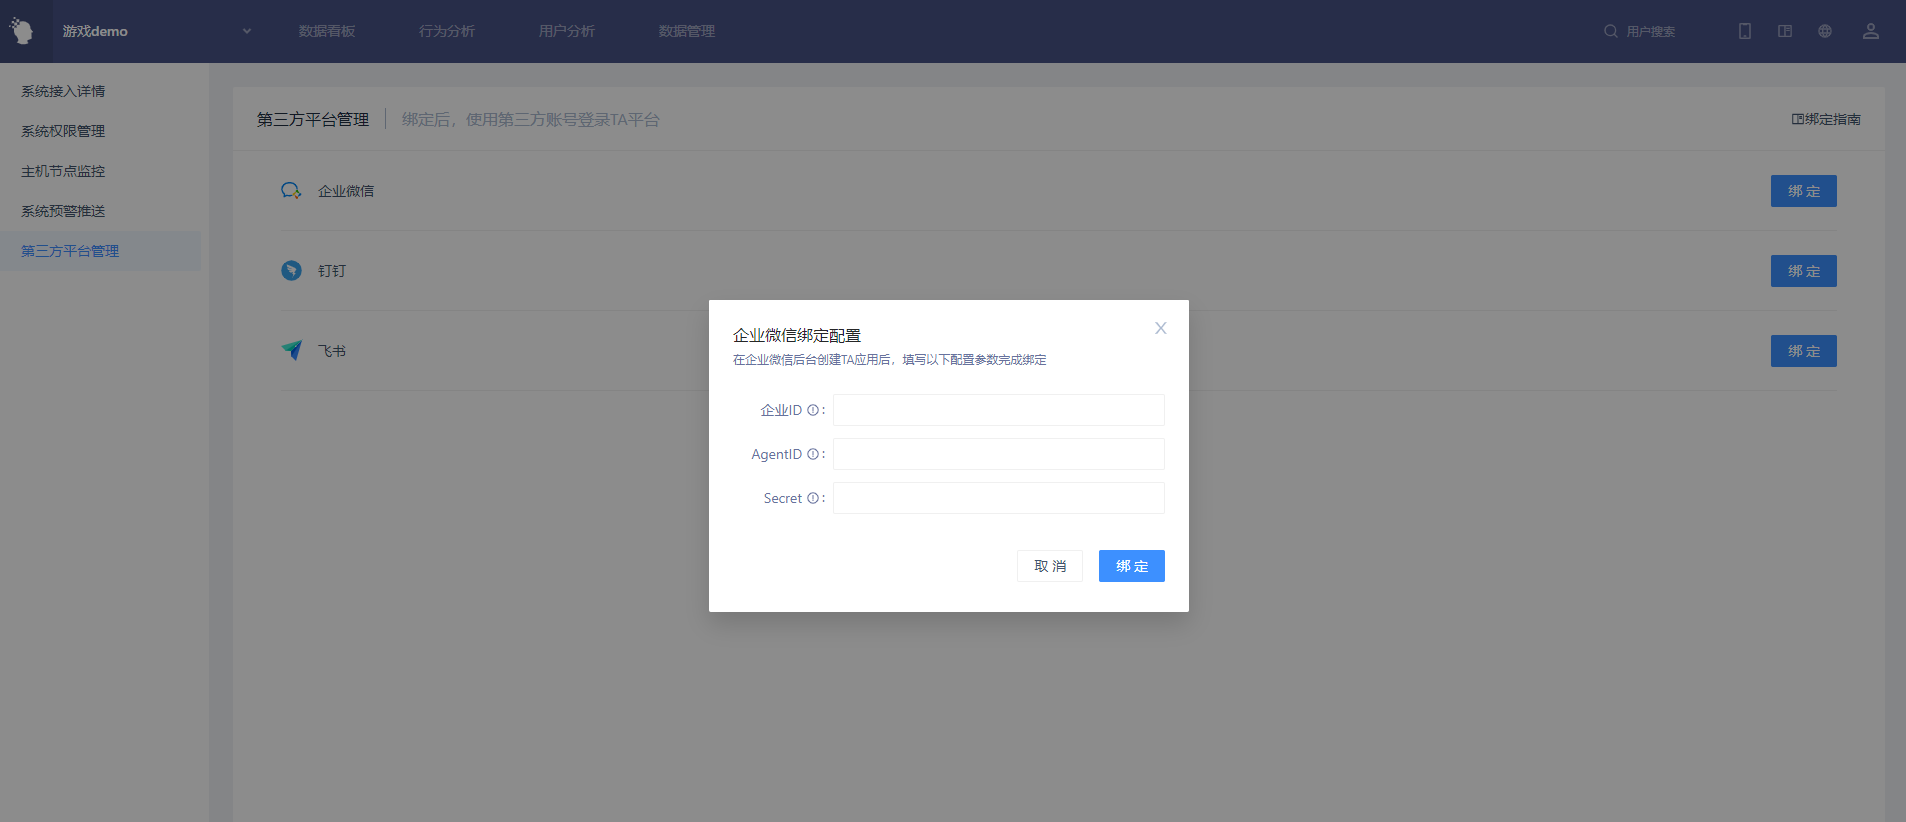Click the info icon next to 企业ID
Viewport: 1906px width, 822px height.
click(812, 410)
